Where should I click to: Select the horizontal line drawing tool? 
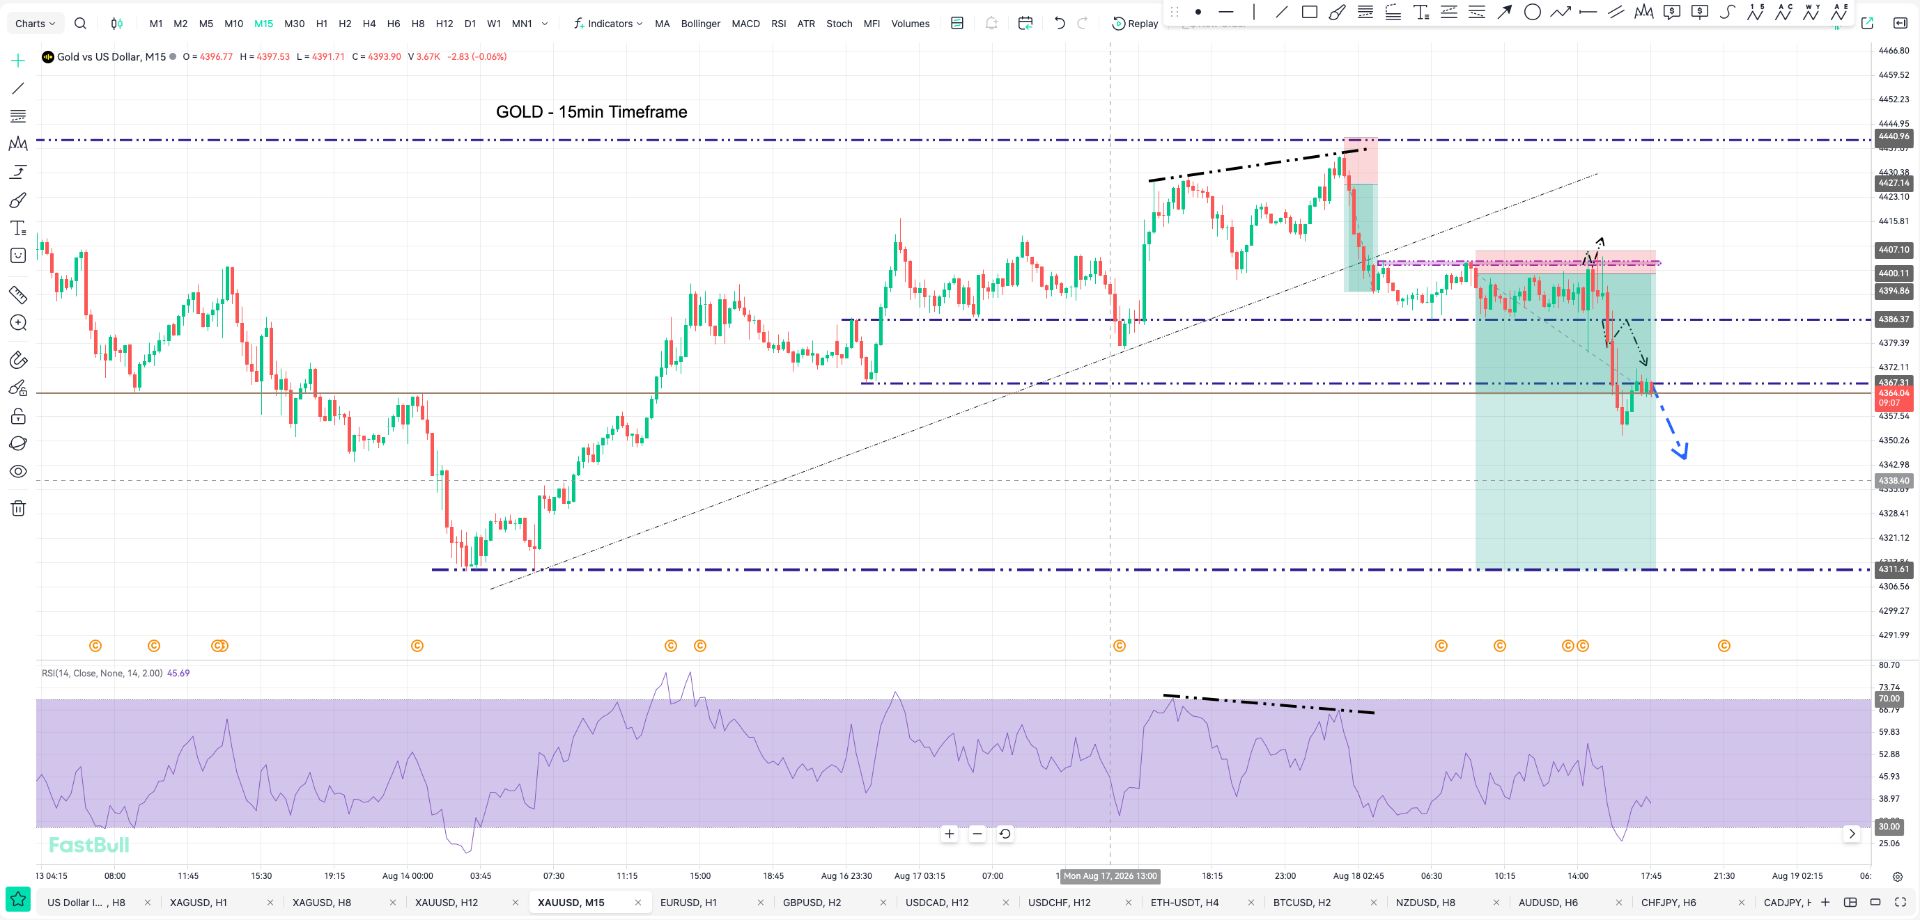pyautogui.click(x=1226, y=12)
